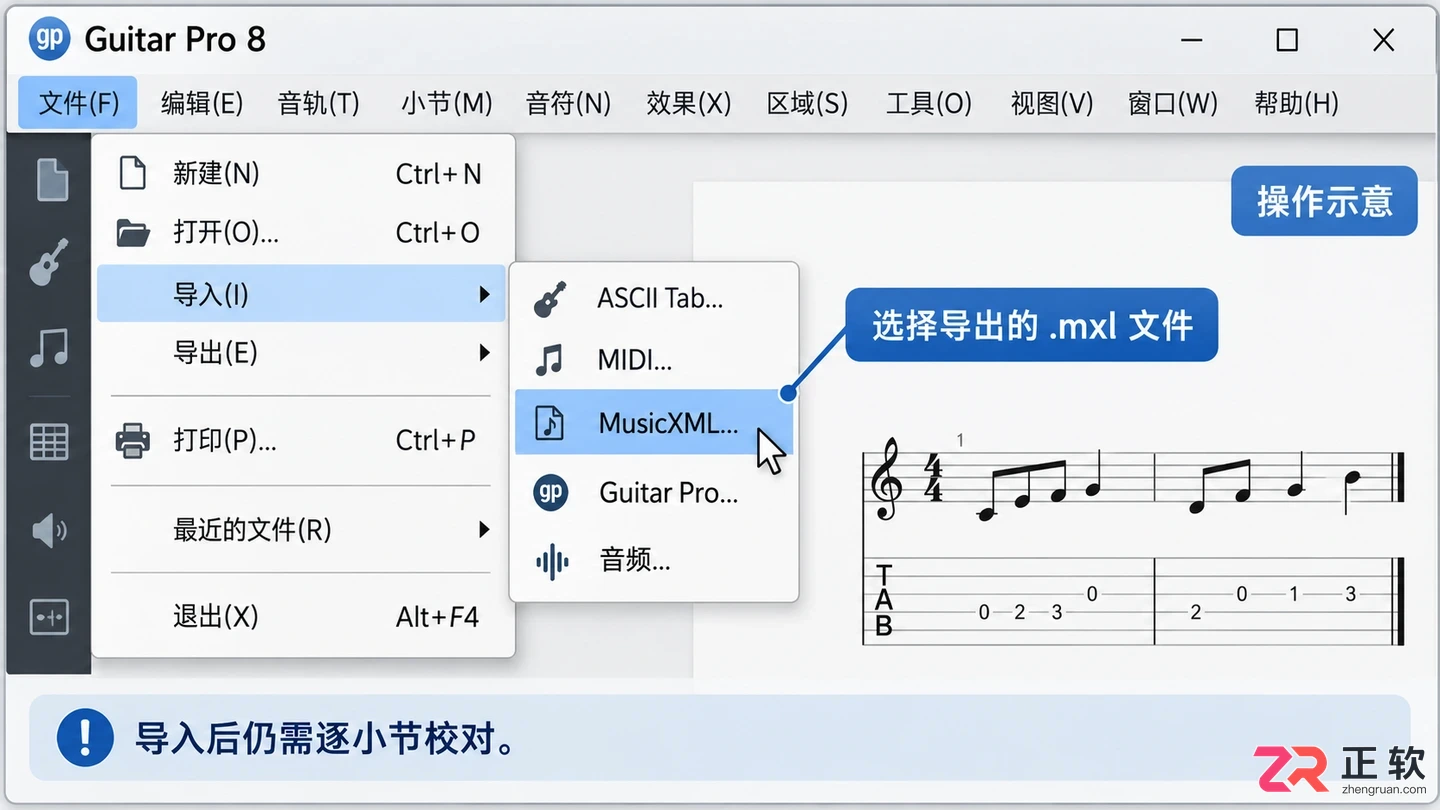
Task: Click the guitar sidebar icon
Action: point(49,262)
